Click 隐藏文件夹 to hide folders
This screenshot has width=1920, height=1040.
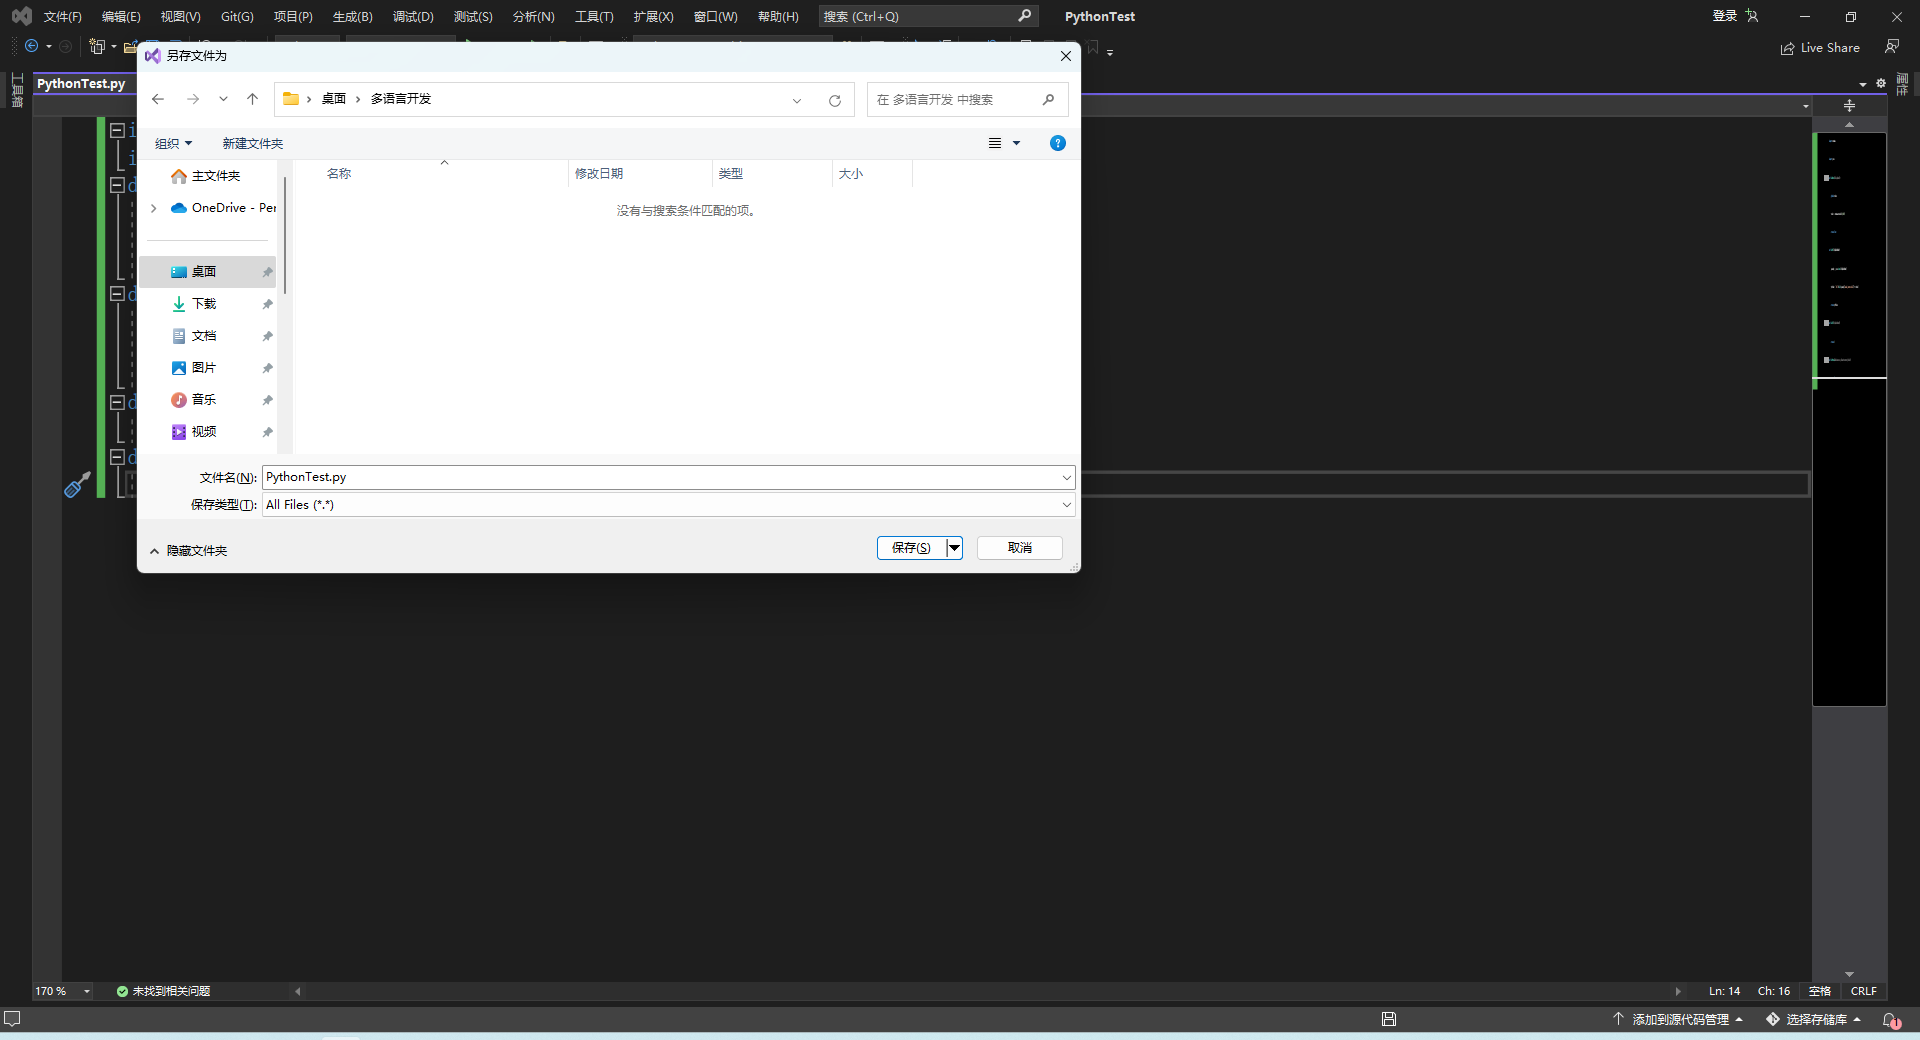tap(189, 551)
